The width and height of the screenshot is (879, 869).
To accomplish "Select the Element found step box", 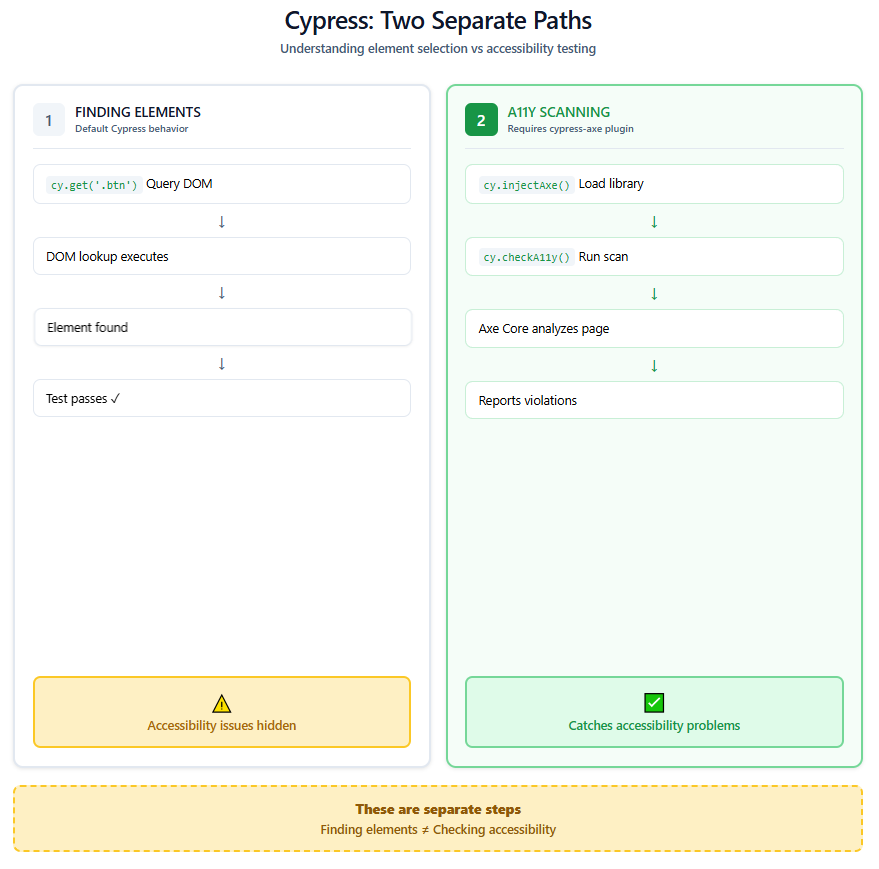I will coord(222,327).
